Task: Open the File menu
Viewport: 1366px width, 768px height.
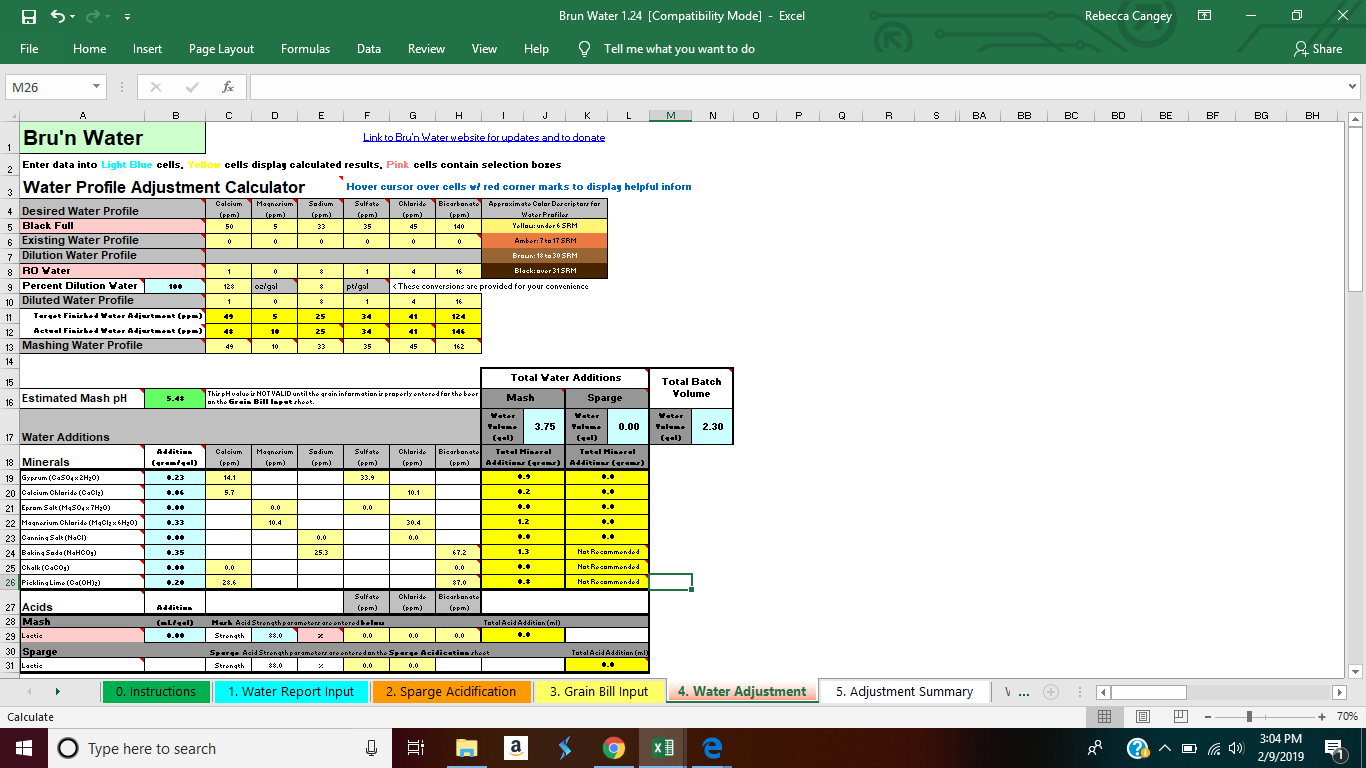Action: click(29, 49)
